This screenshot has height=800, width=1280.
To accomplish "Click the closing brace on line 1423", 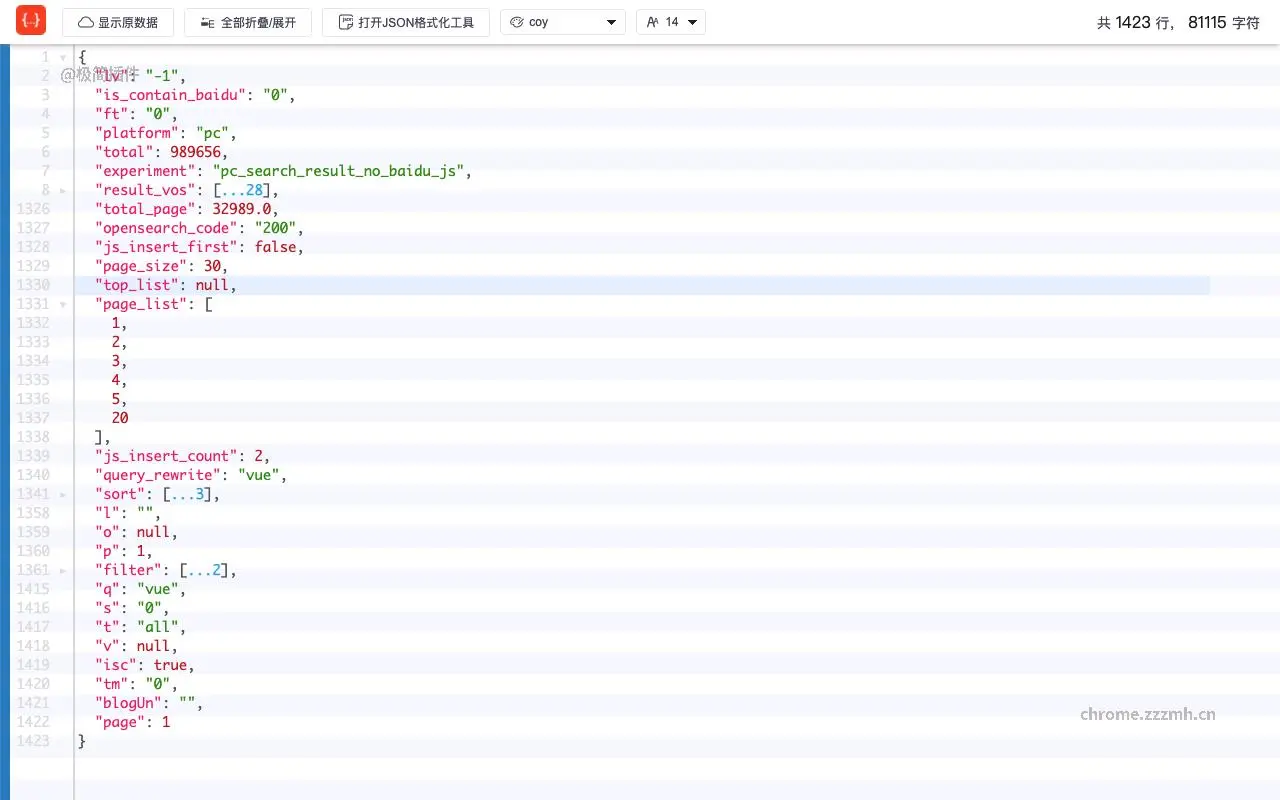I will 82,741.
